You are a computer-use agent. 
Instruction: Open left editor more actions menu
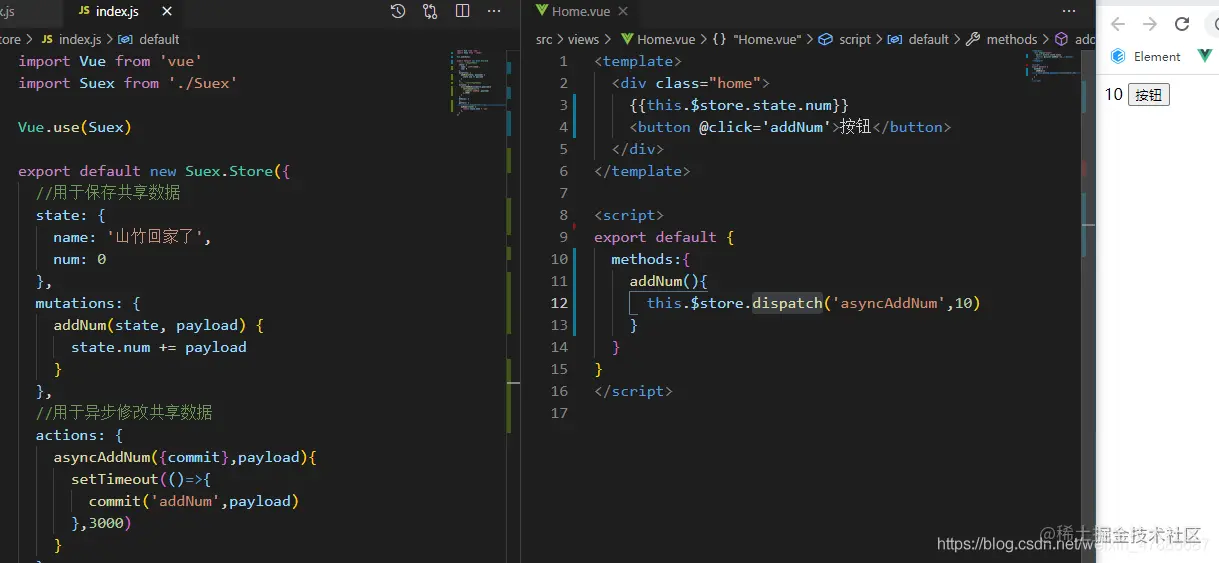494,11
